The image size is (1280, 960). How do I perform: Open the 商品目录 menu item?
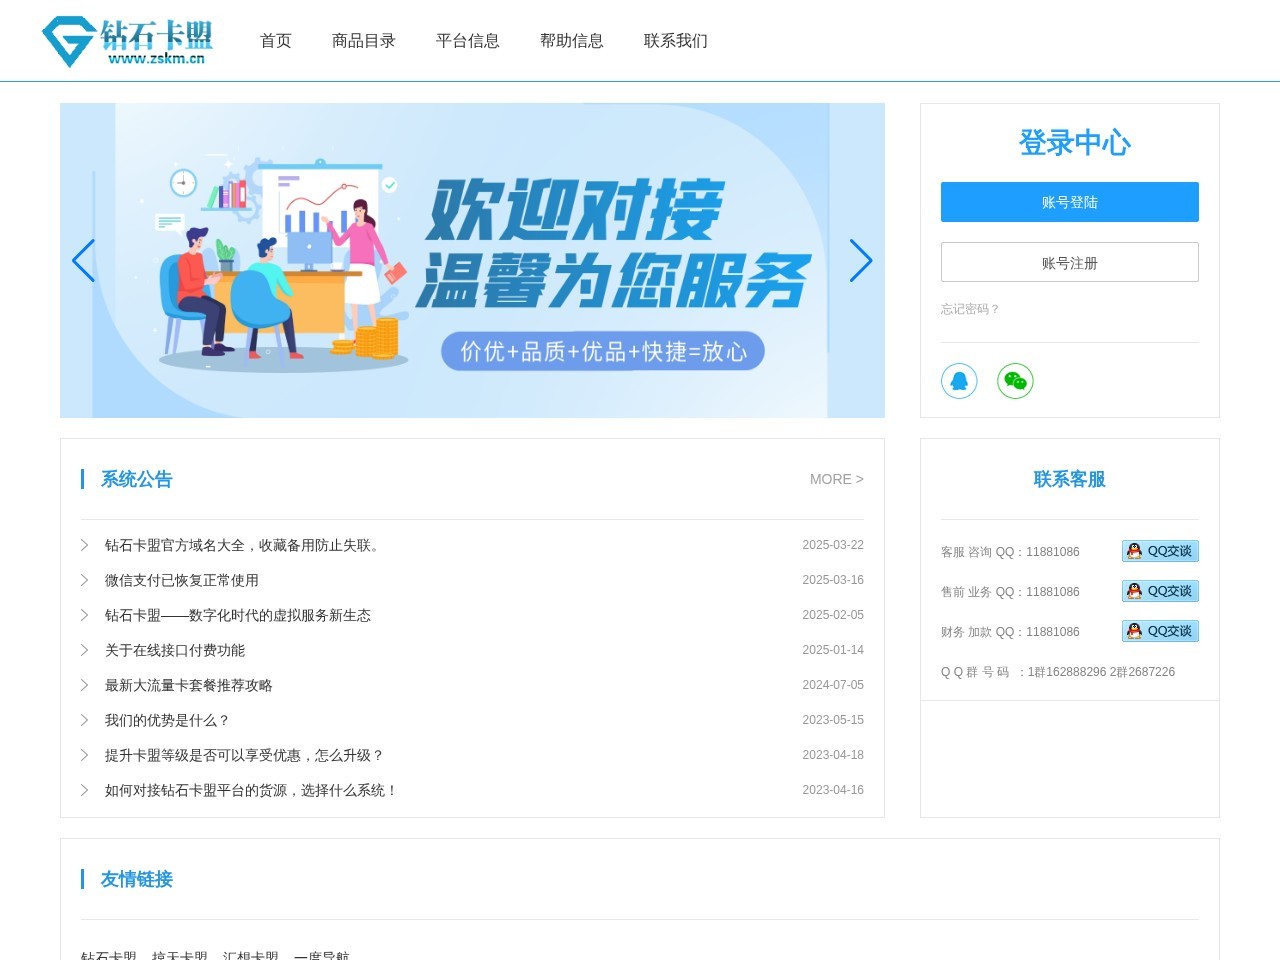coord(364,41)
